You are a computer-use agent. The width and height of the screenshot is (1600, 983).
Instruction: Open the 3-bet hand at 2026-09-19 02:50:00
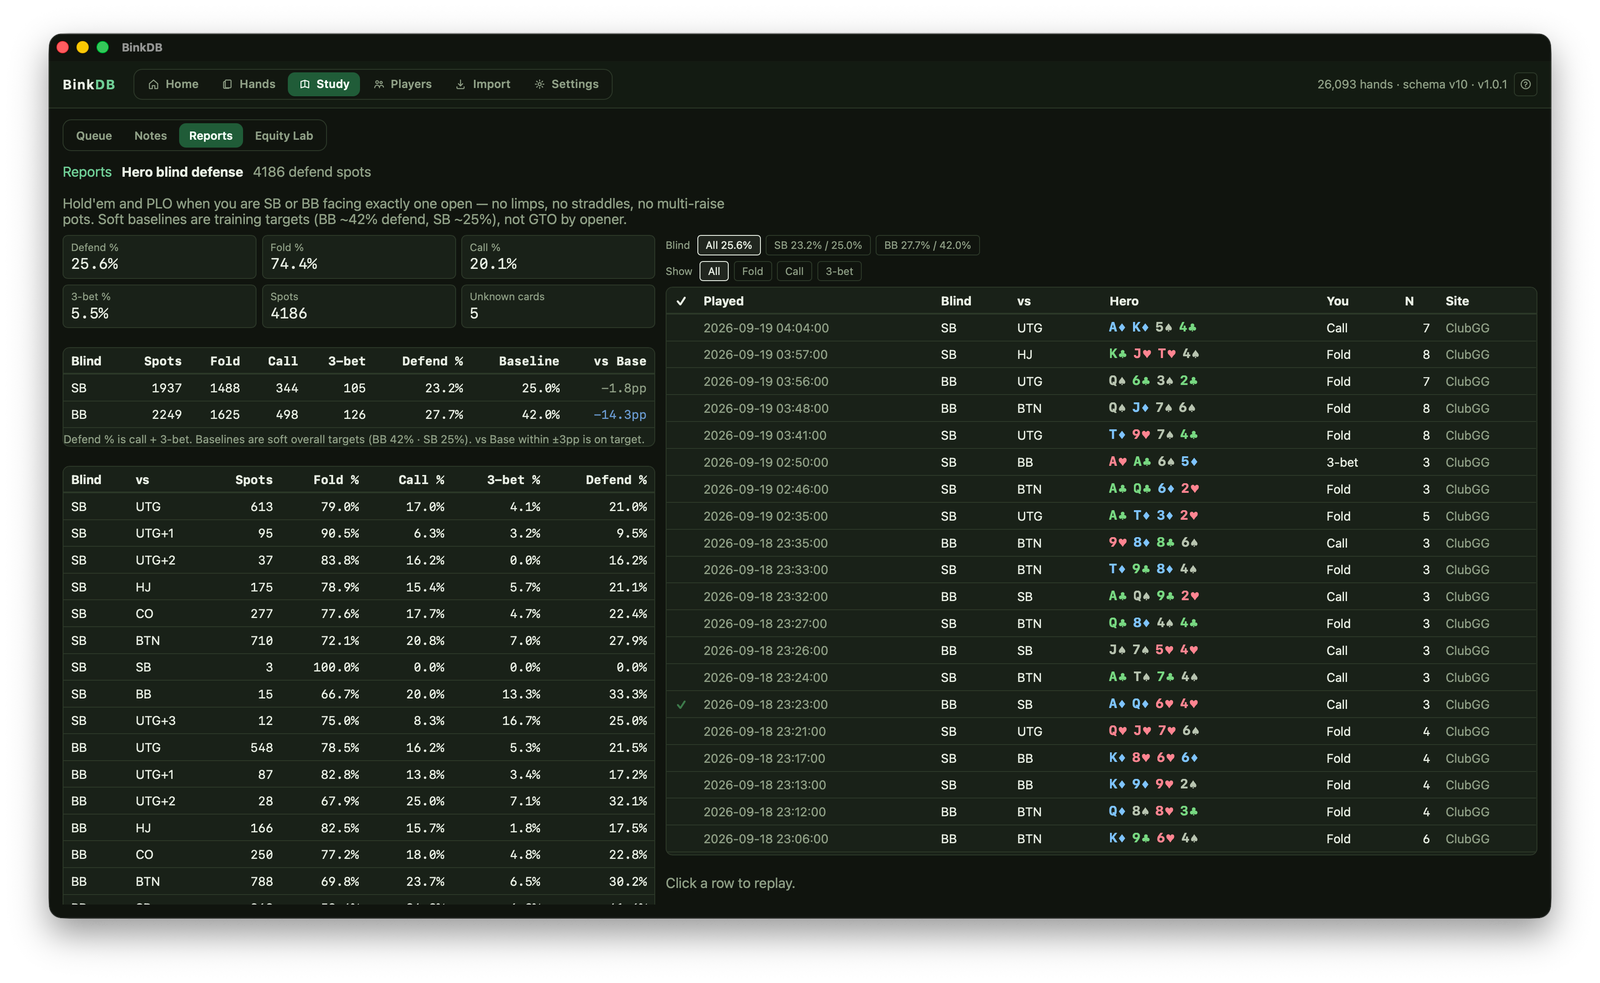point(1101,462)
